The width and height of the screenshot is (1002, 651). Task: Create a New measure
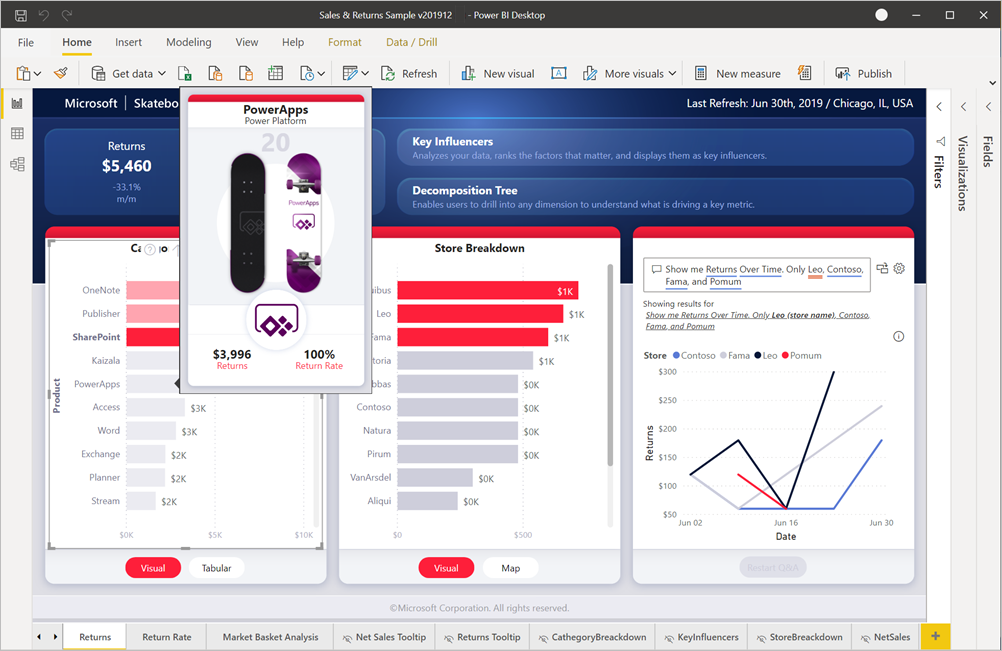pos(738,73)
